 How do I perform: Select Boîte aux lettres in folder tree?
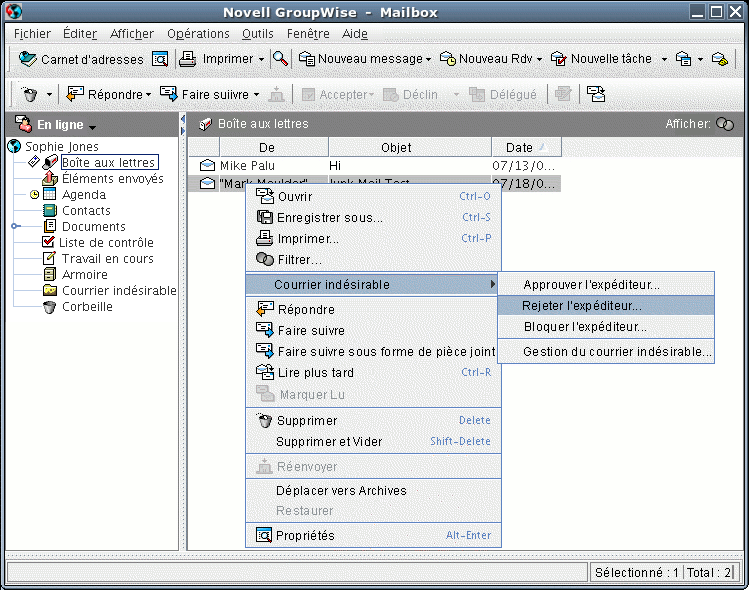click(109, 163)
